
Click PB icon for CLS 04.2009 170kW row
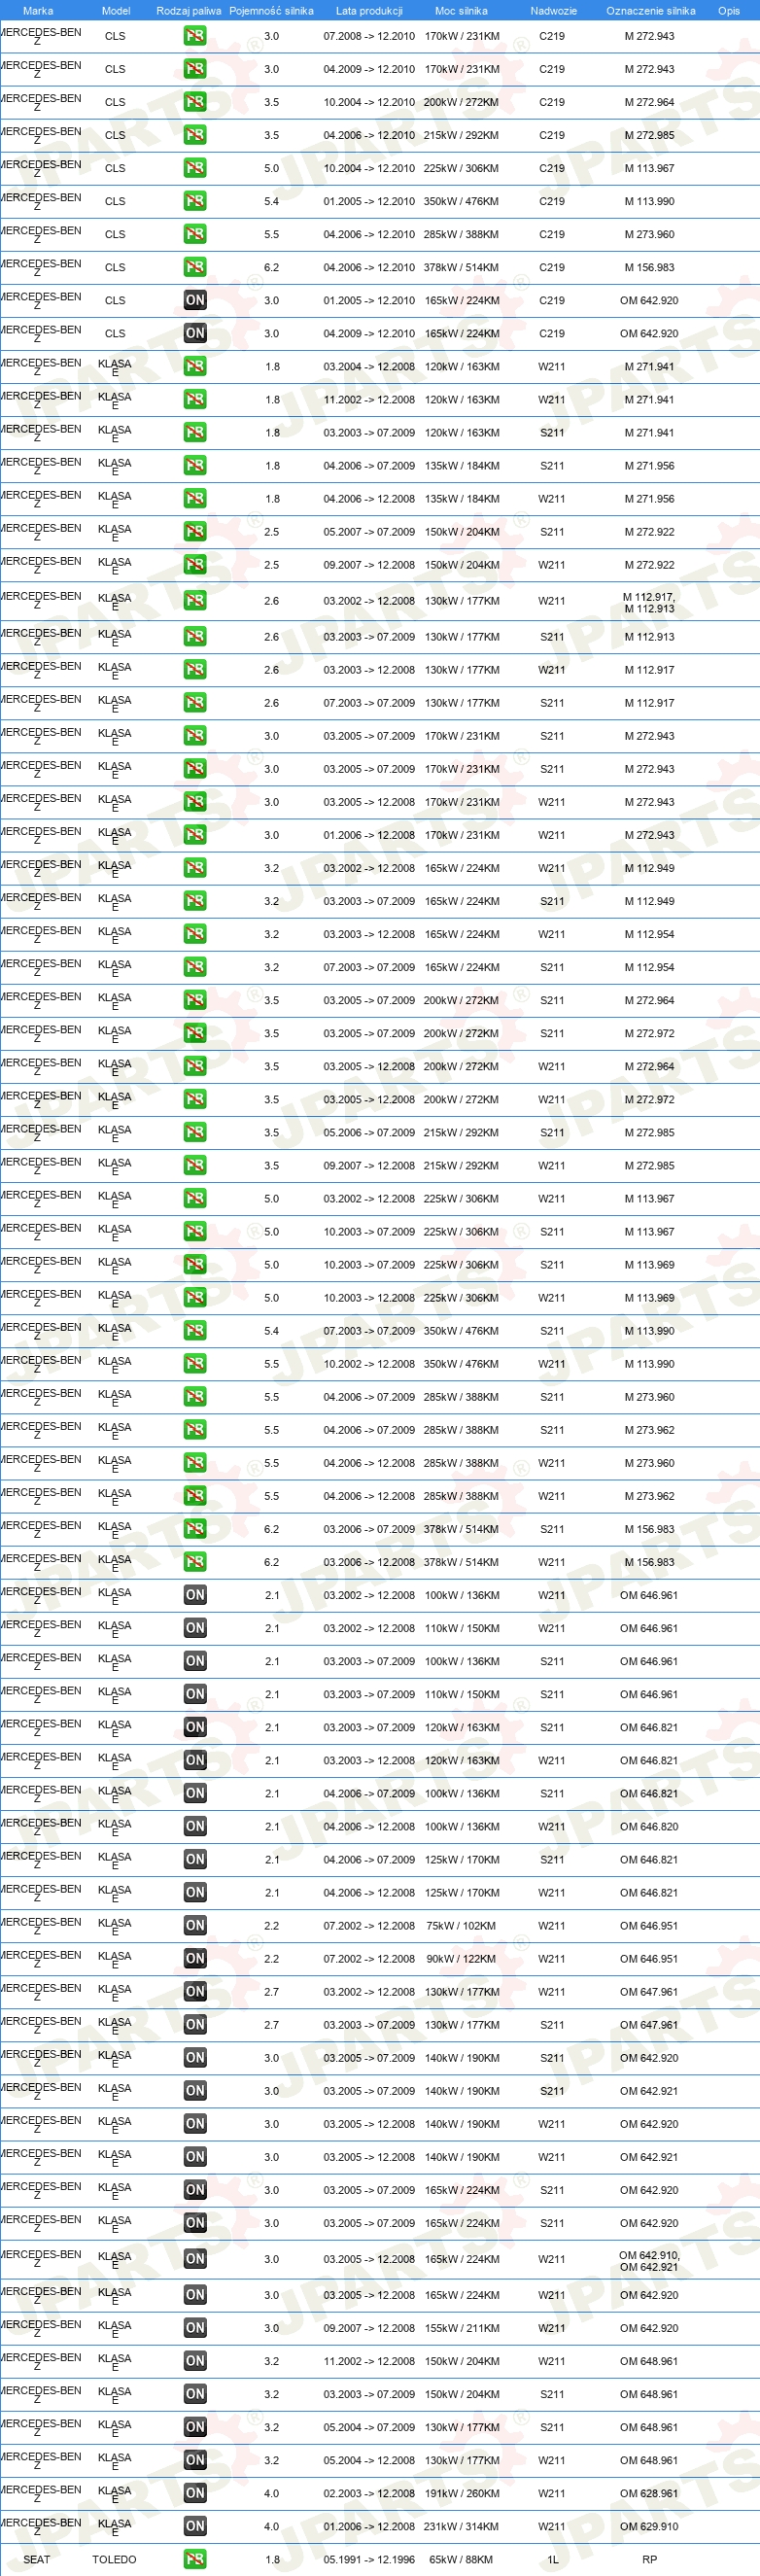pos(195,69)
